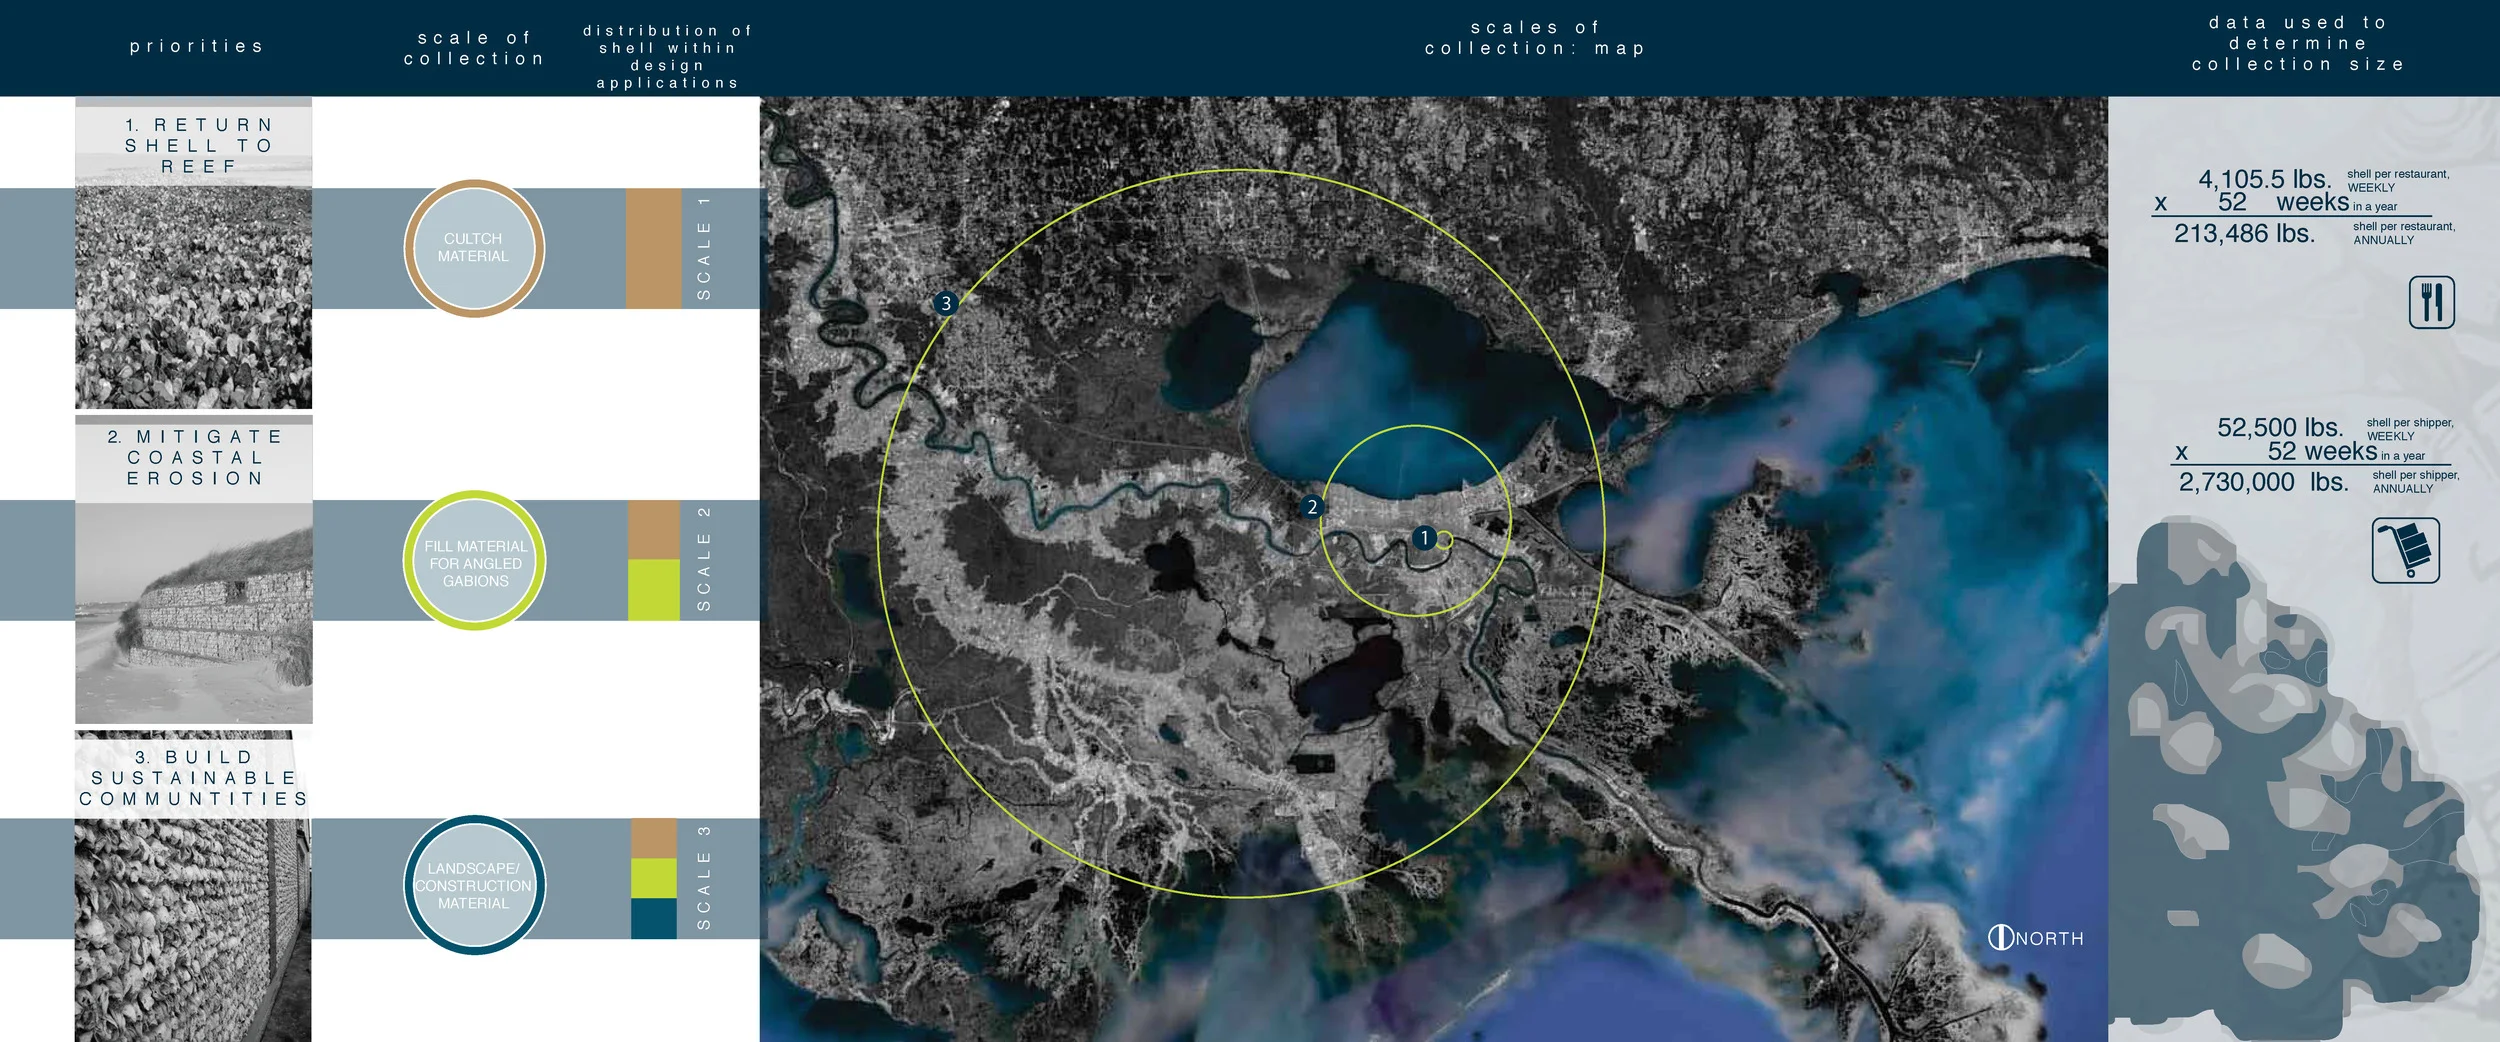
Task: Click the restaurant fork and knife icon
Action: pyautogui.click(x=2431, y=302)
